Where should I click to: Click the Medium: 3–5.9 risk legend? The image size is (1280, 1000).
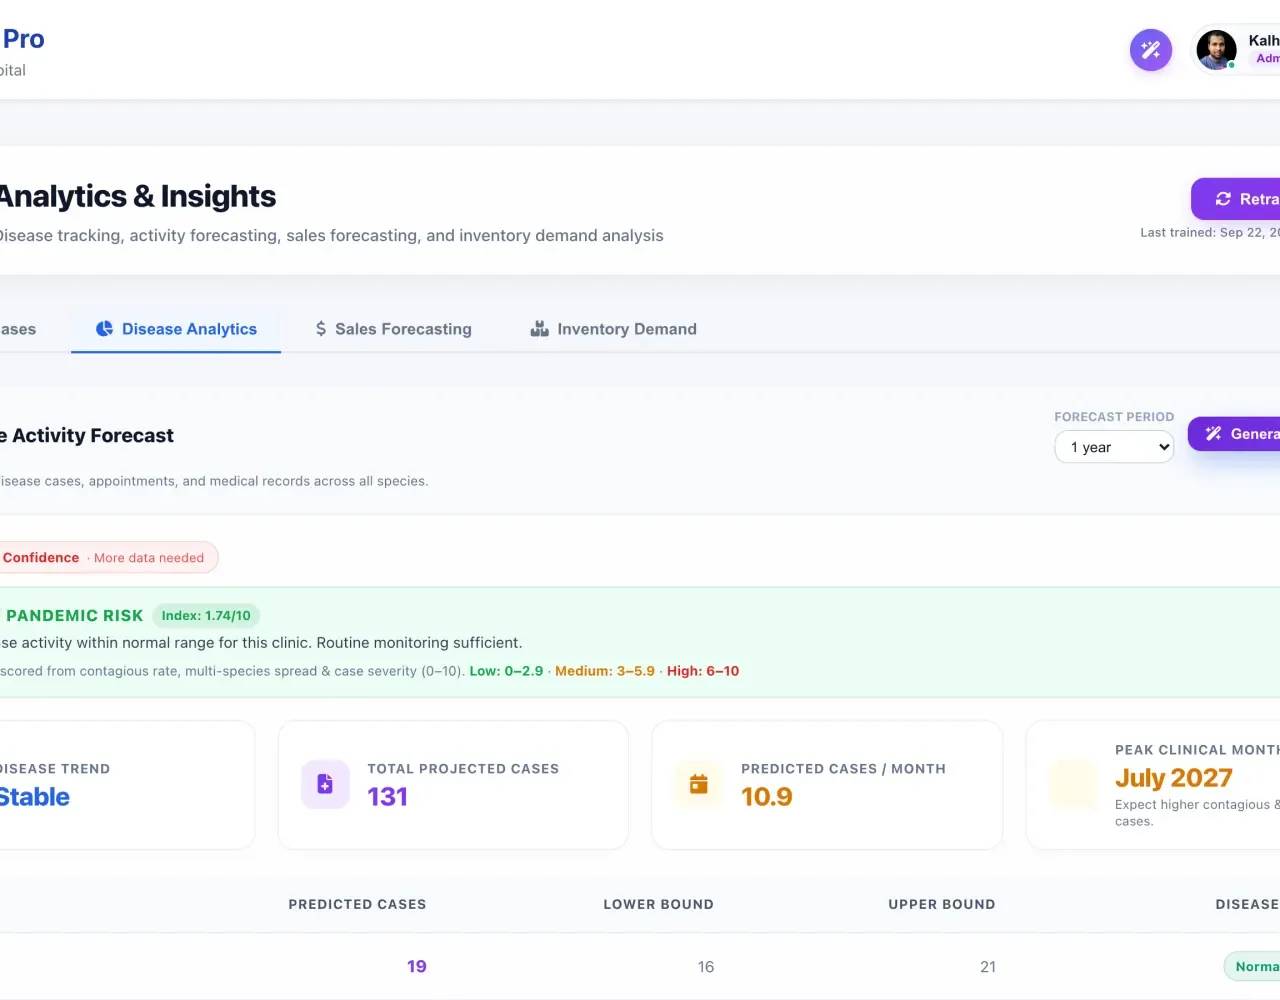coord(605,671)
